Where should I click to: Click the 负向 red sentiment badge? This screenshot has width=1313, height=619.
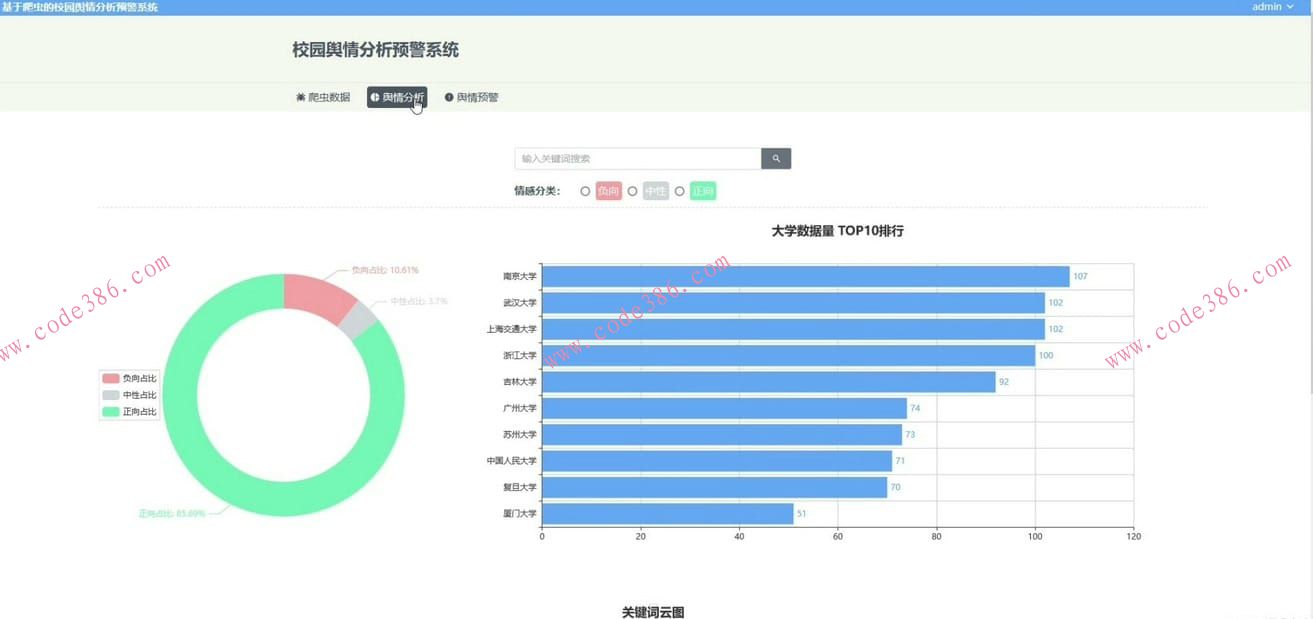coord(607,190)
